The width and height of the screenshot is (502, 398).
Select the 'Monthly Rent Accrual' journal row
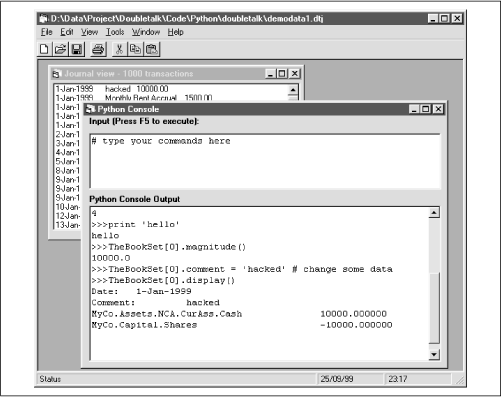tap(171, 98)
